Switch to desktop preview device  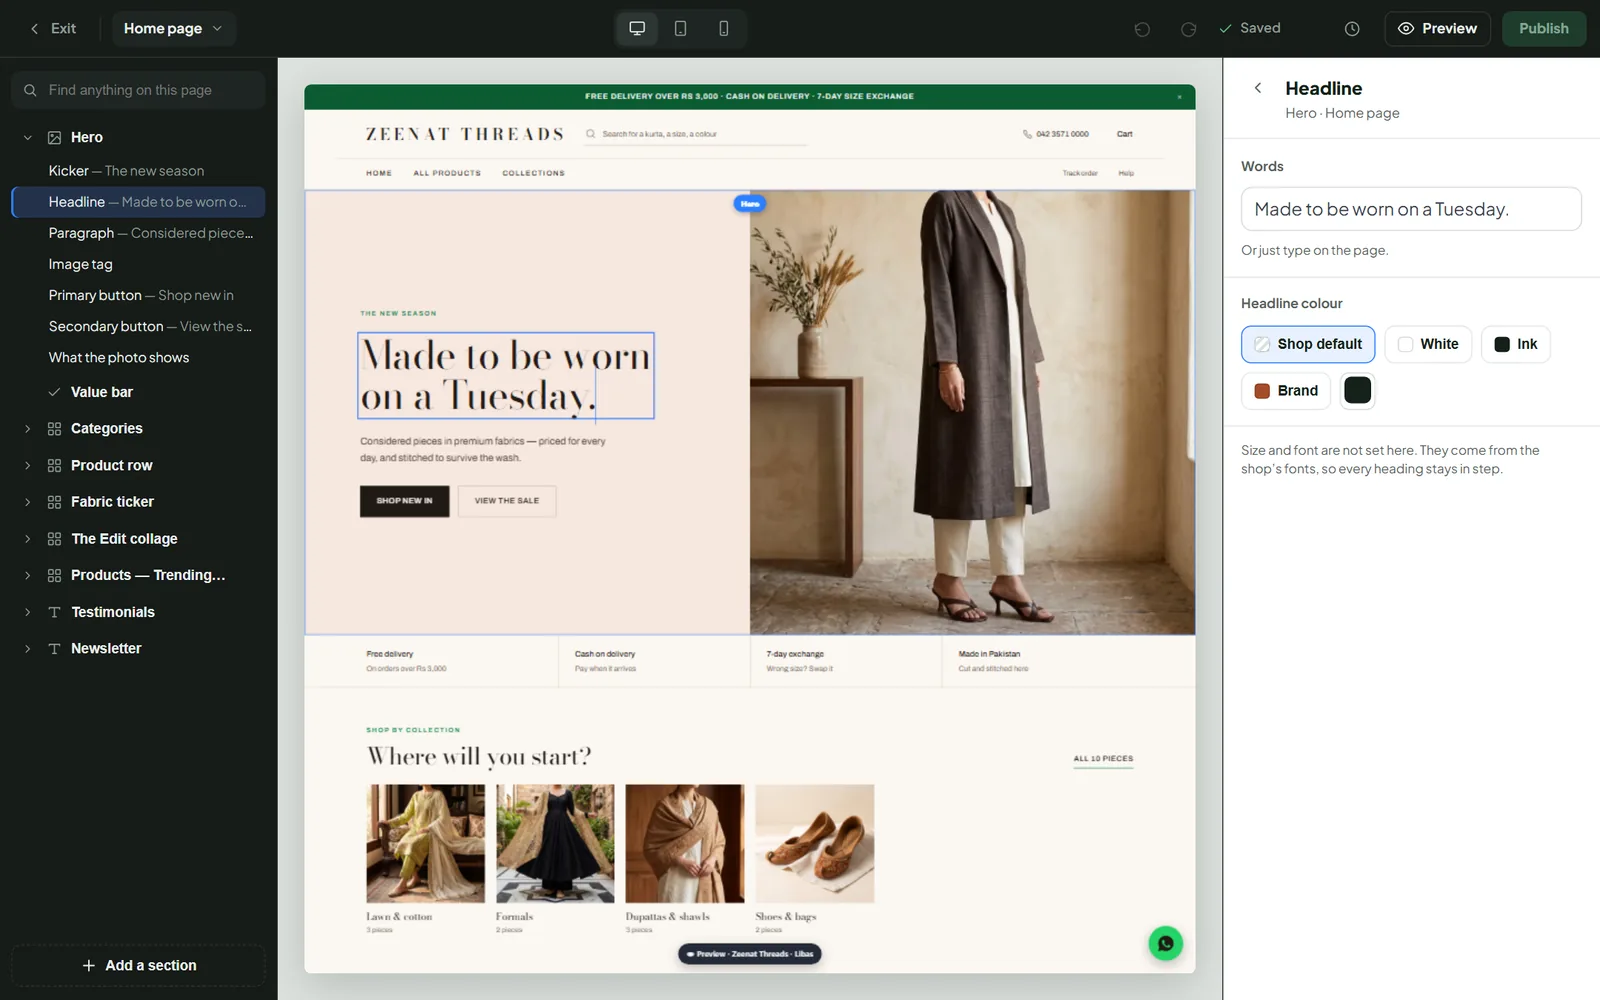(637, 28)
